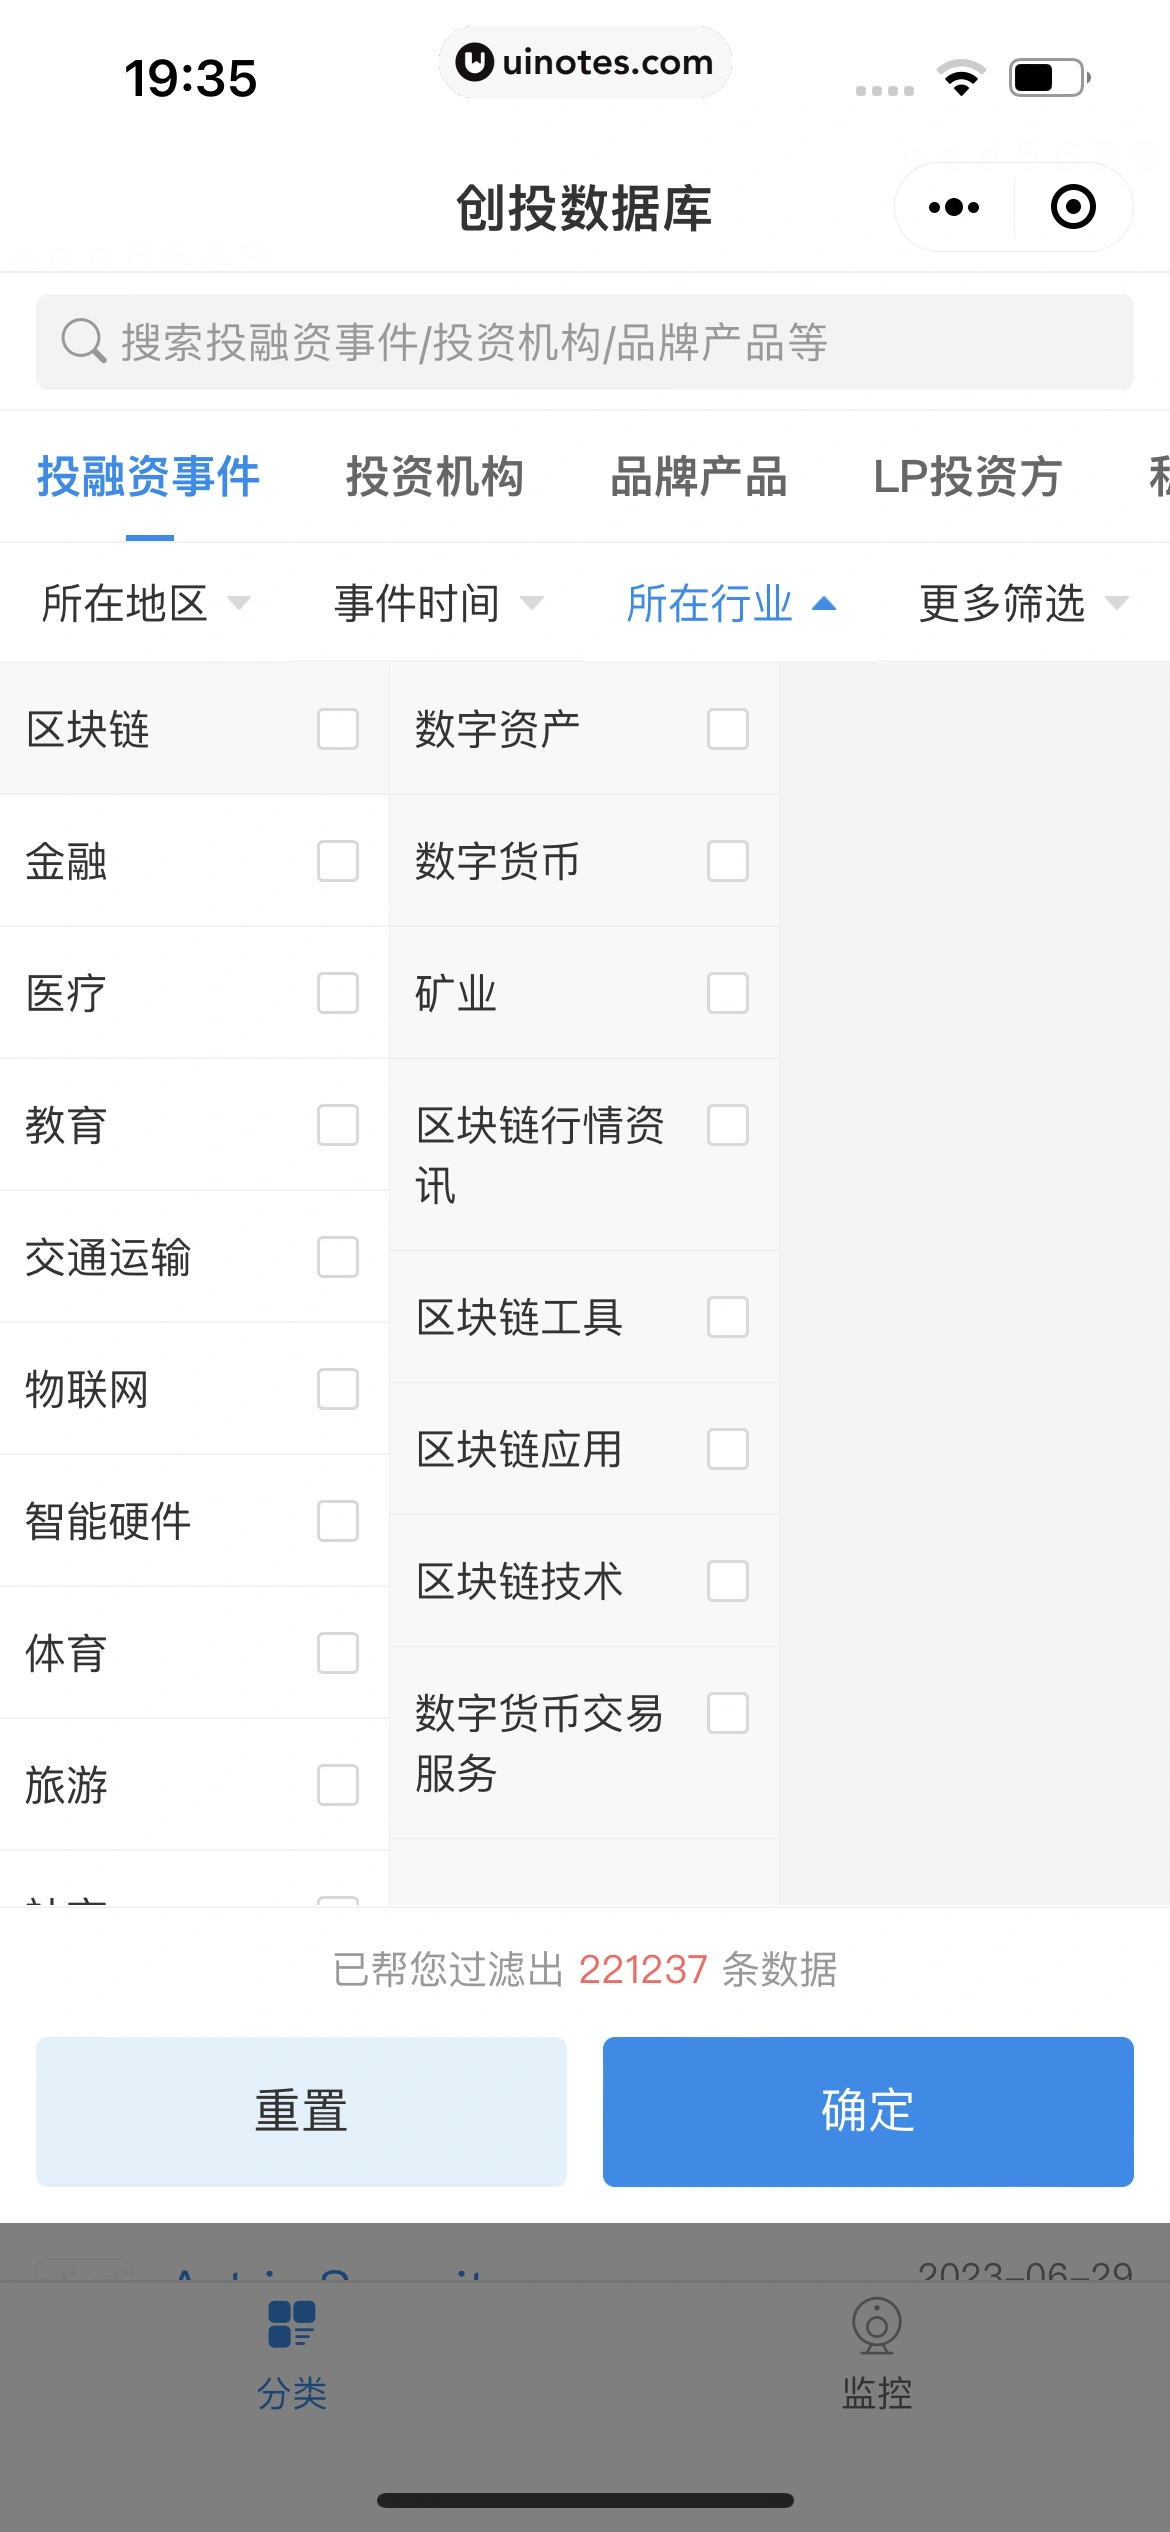The width and height of the screenshot is (1170, 2532).
Task: Select the LP投资方 tab
Action: 967,477
